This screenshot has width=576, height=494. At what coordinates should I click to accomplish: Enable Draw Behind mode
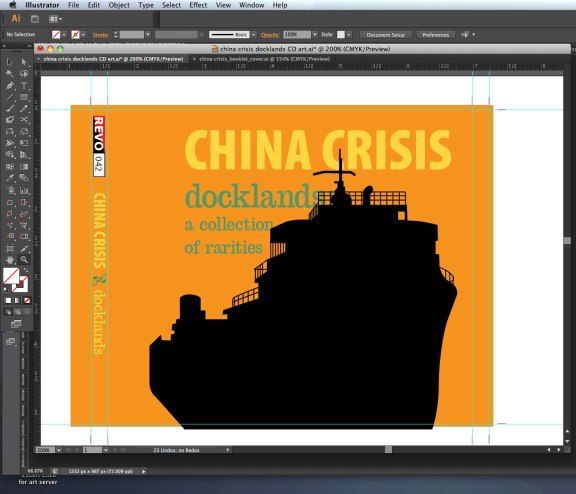click(x=17, y=312)
